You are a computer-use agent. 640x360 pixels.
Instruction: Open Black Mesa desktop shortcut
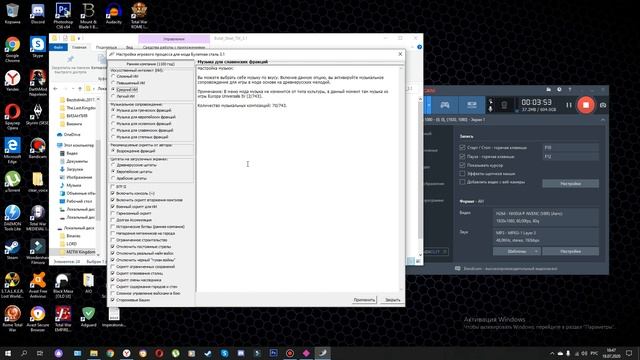click(63, 285)
